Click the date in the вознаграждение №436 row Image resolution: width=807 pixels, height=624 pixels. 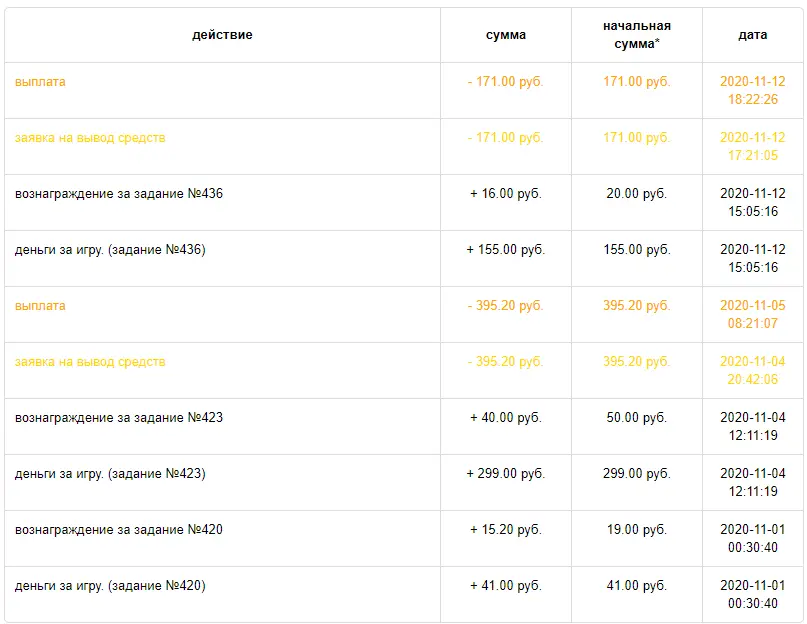[x=752, y=203]
